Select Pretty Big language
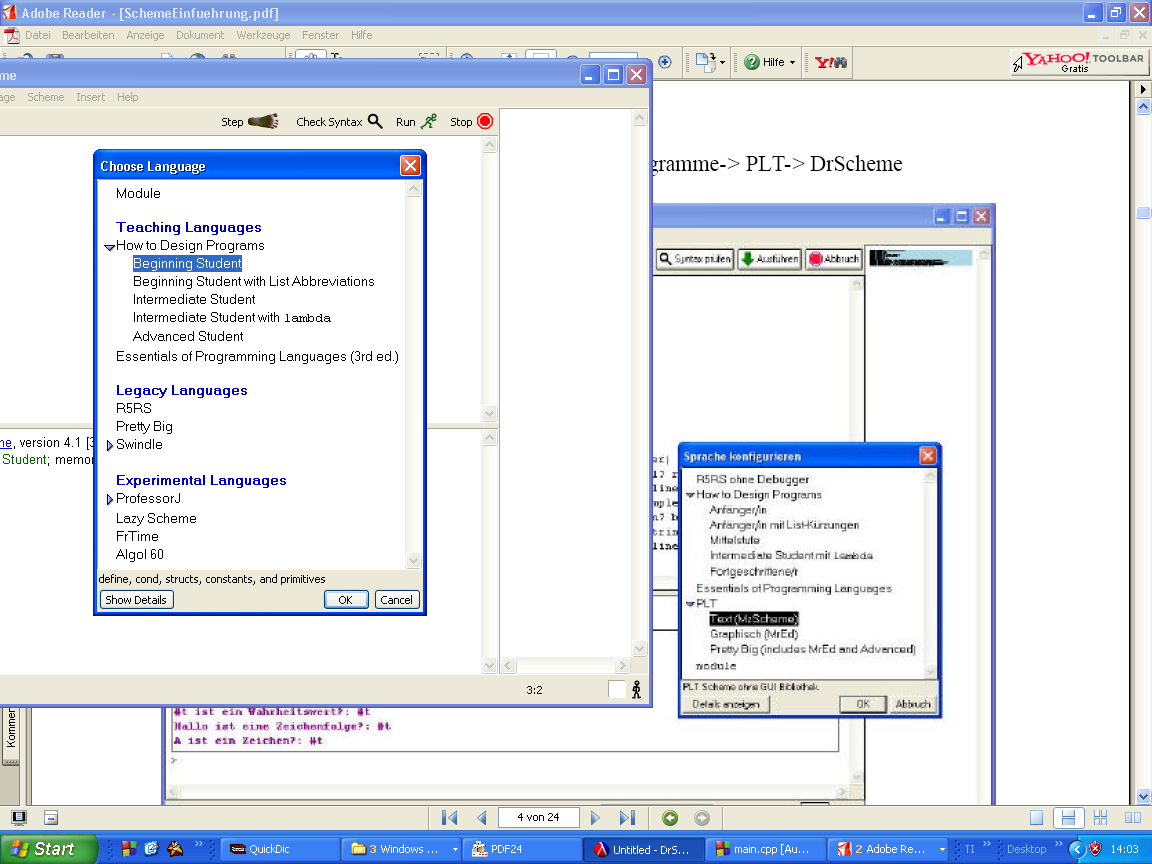Viewport: 1152px width, 864px height. (x=144, y=426)
